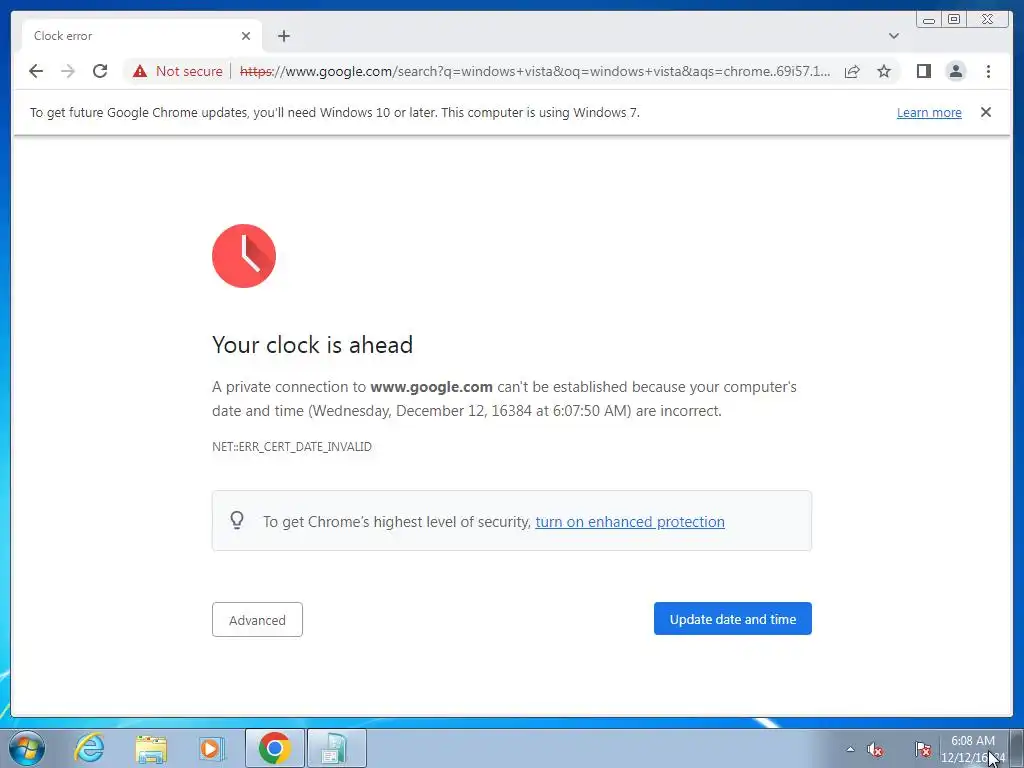Show hidden system tray icons
Viewport: 1024px width, 768px height.
(x=850, y=749)
